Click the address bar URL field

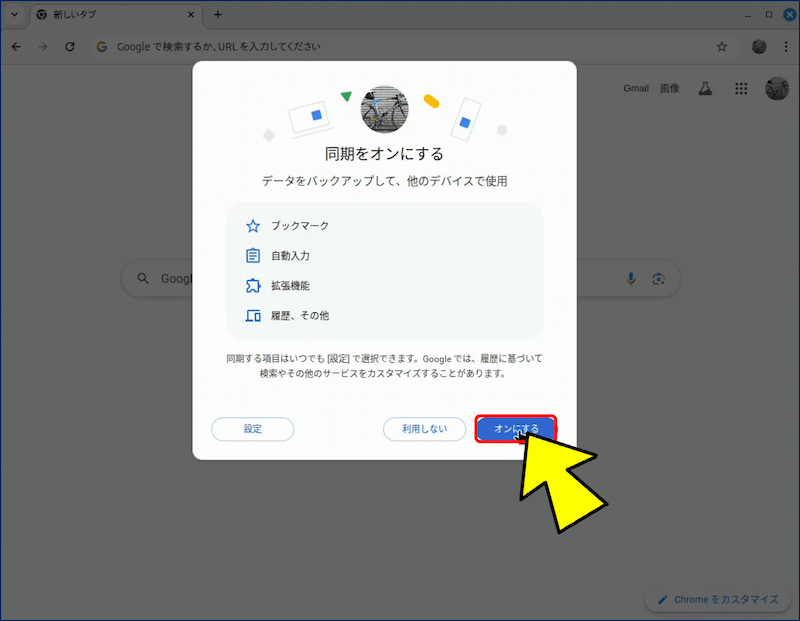point(400,47)
